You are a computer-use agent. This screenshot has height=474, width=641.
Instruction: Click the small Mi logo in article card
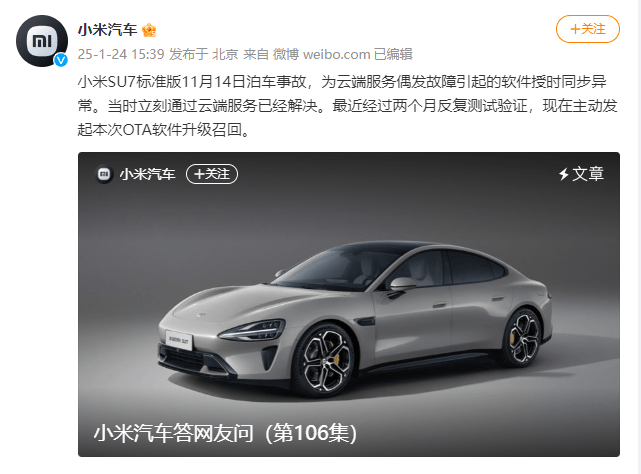click(104, 174)
